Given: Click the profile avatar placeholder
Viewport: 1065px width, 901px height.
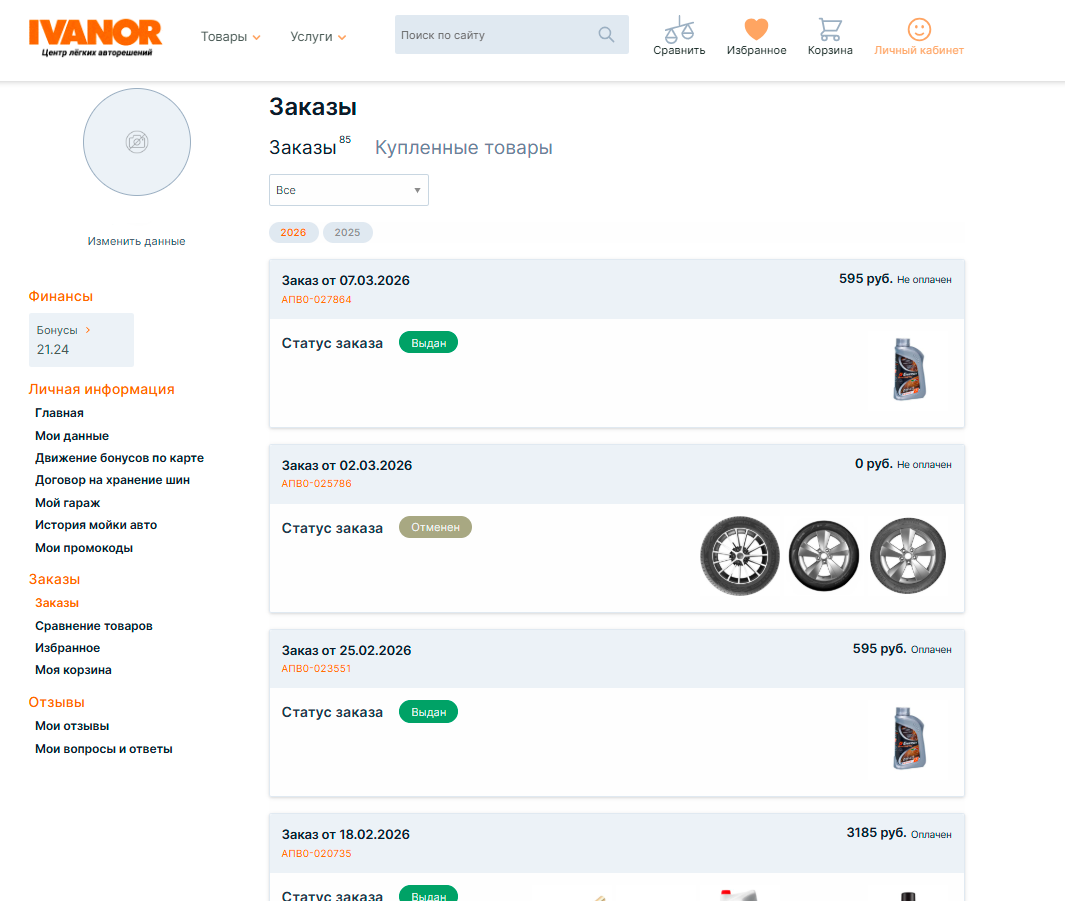Looking at the screenshot, I should point(137,142).
